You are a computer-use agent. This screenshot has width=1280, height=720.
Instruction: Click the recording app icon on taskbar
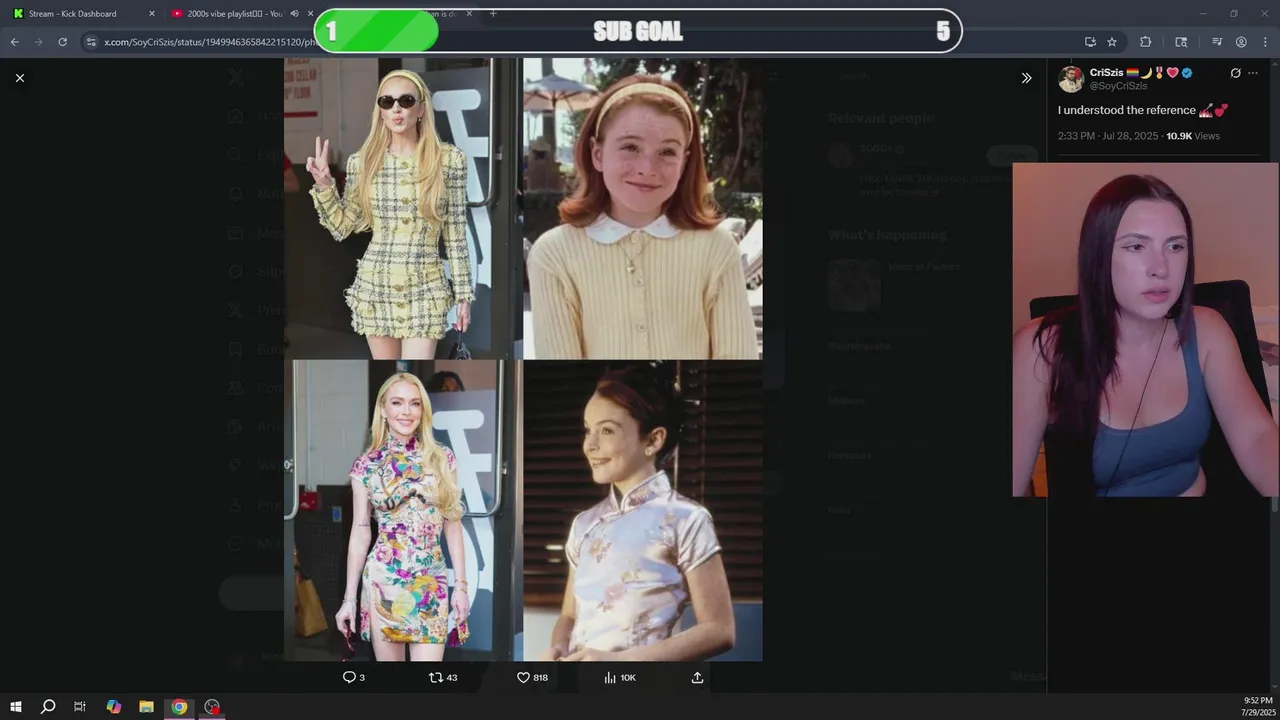pyautogui.click(x=212, y=707)
